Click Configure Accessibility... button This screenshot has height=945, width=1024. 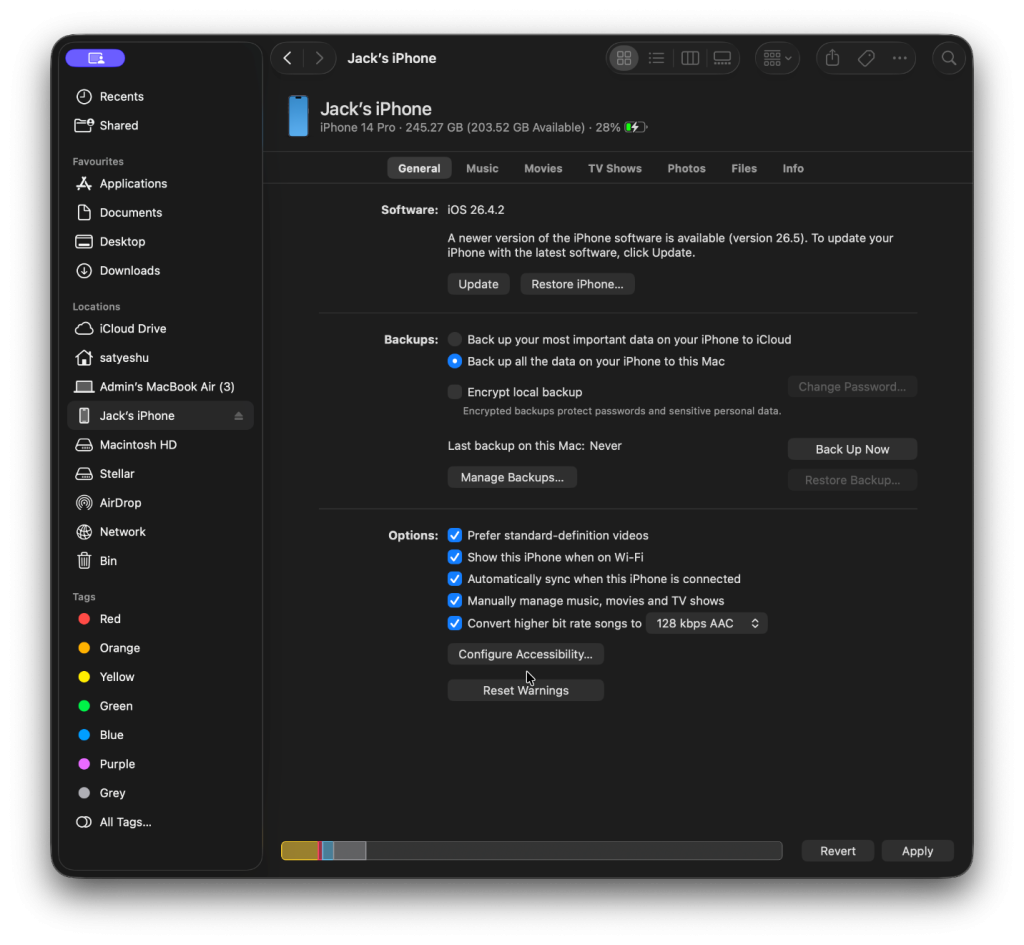pyautogui.click(x=526, y=654)
